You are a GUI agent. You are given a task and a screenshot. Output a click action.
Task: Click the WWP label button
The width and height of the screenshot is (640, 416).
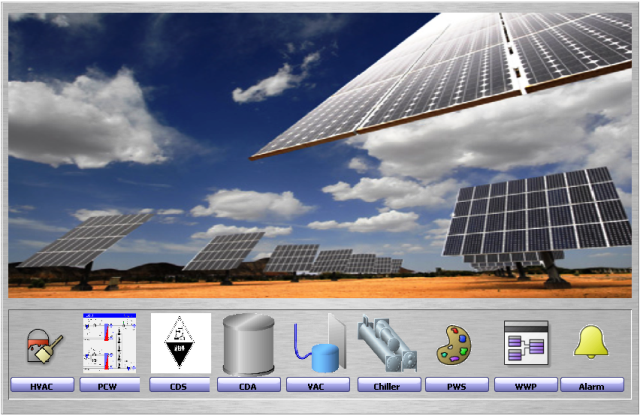[525, 385]
